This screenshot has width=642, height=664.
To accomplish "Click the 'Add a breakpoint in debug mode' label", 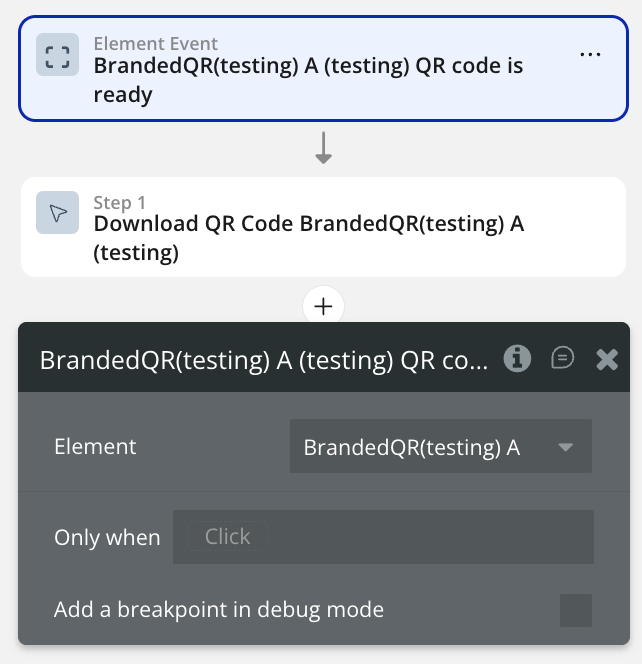I will click(219, 609).
